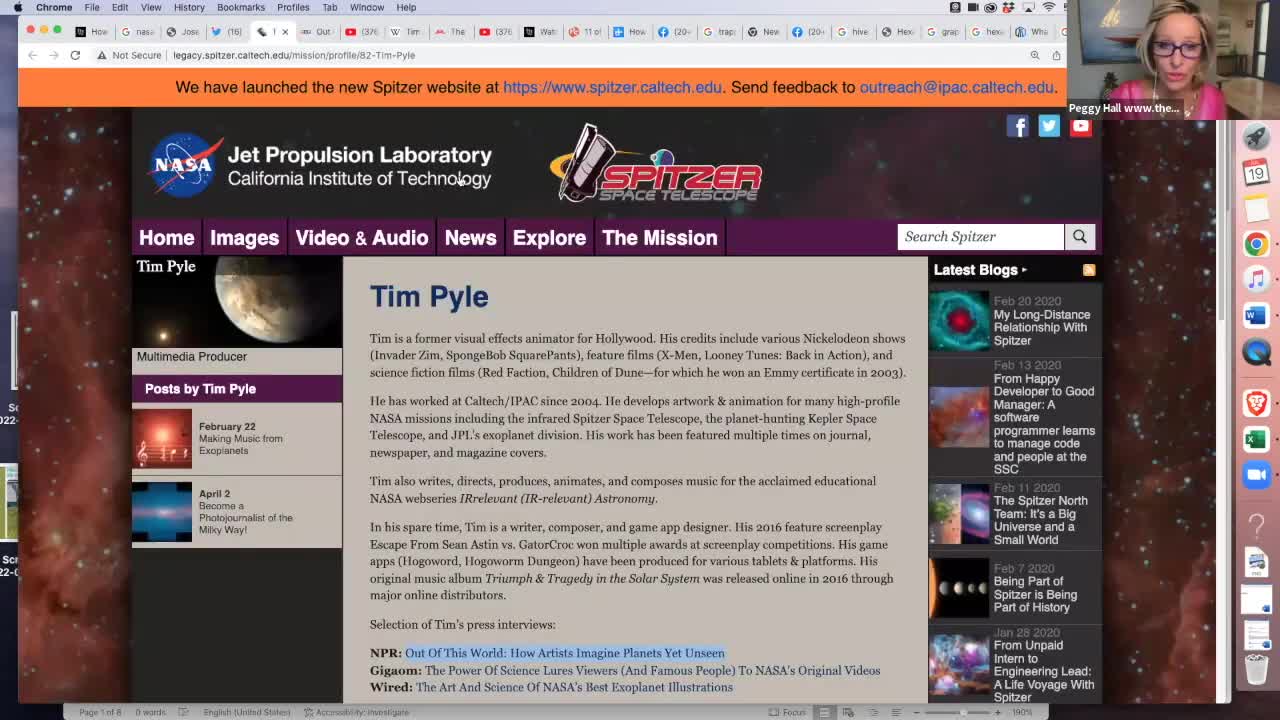Open the Profiles menu

pyautogui.click(x=293, y=7)
